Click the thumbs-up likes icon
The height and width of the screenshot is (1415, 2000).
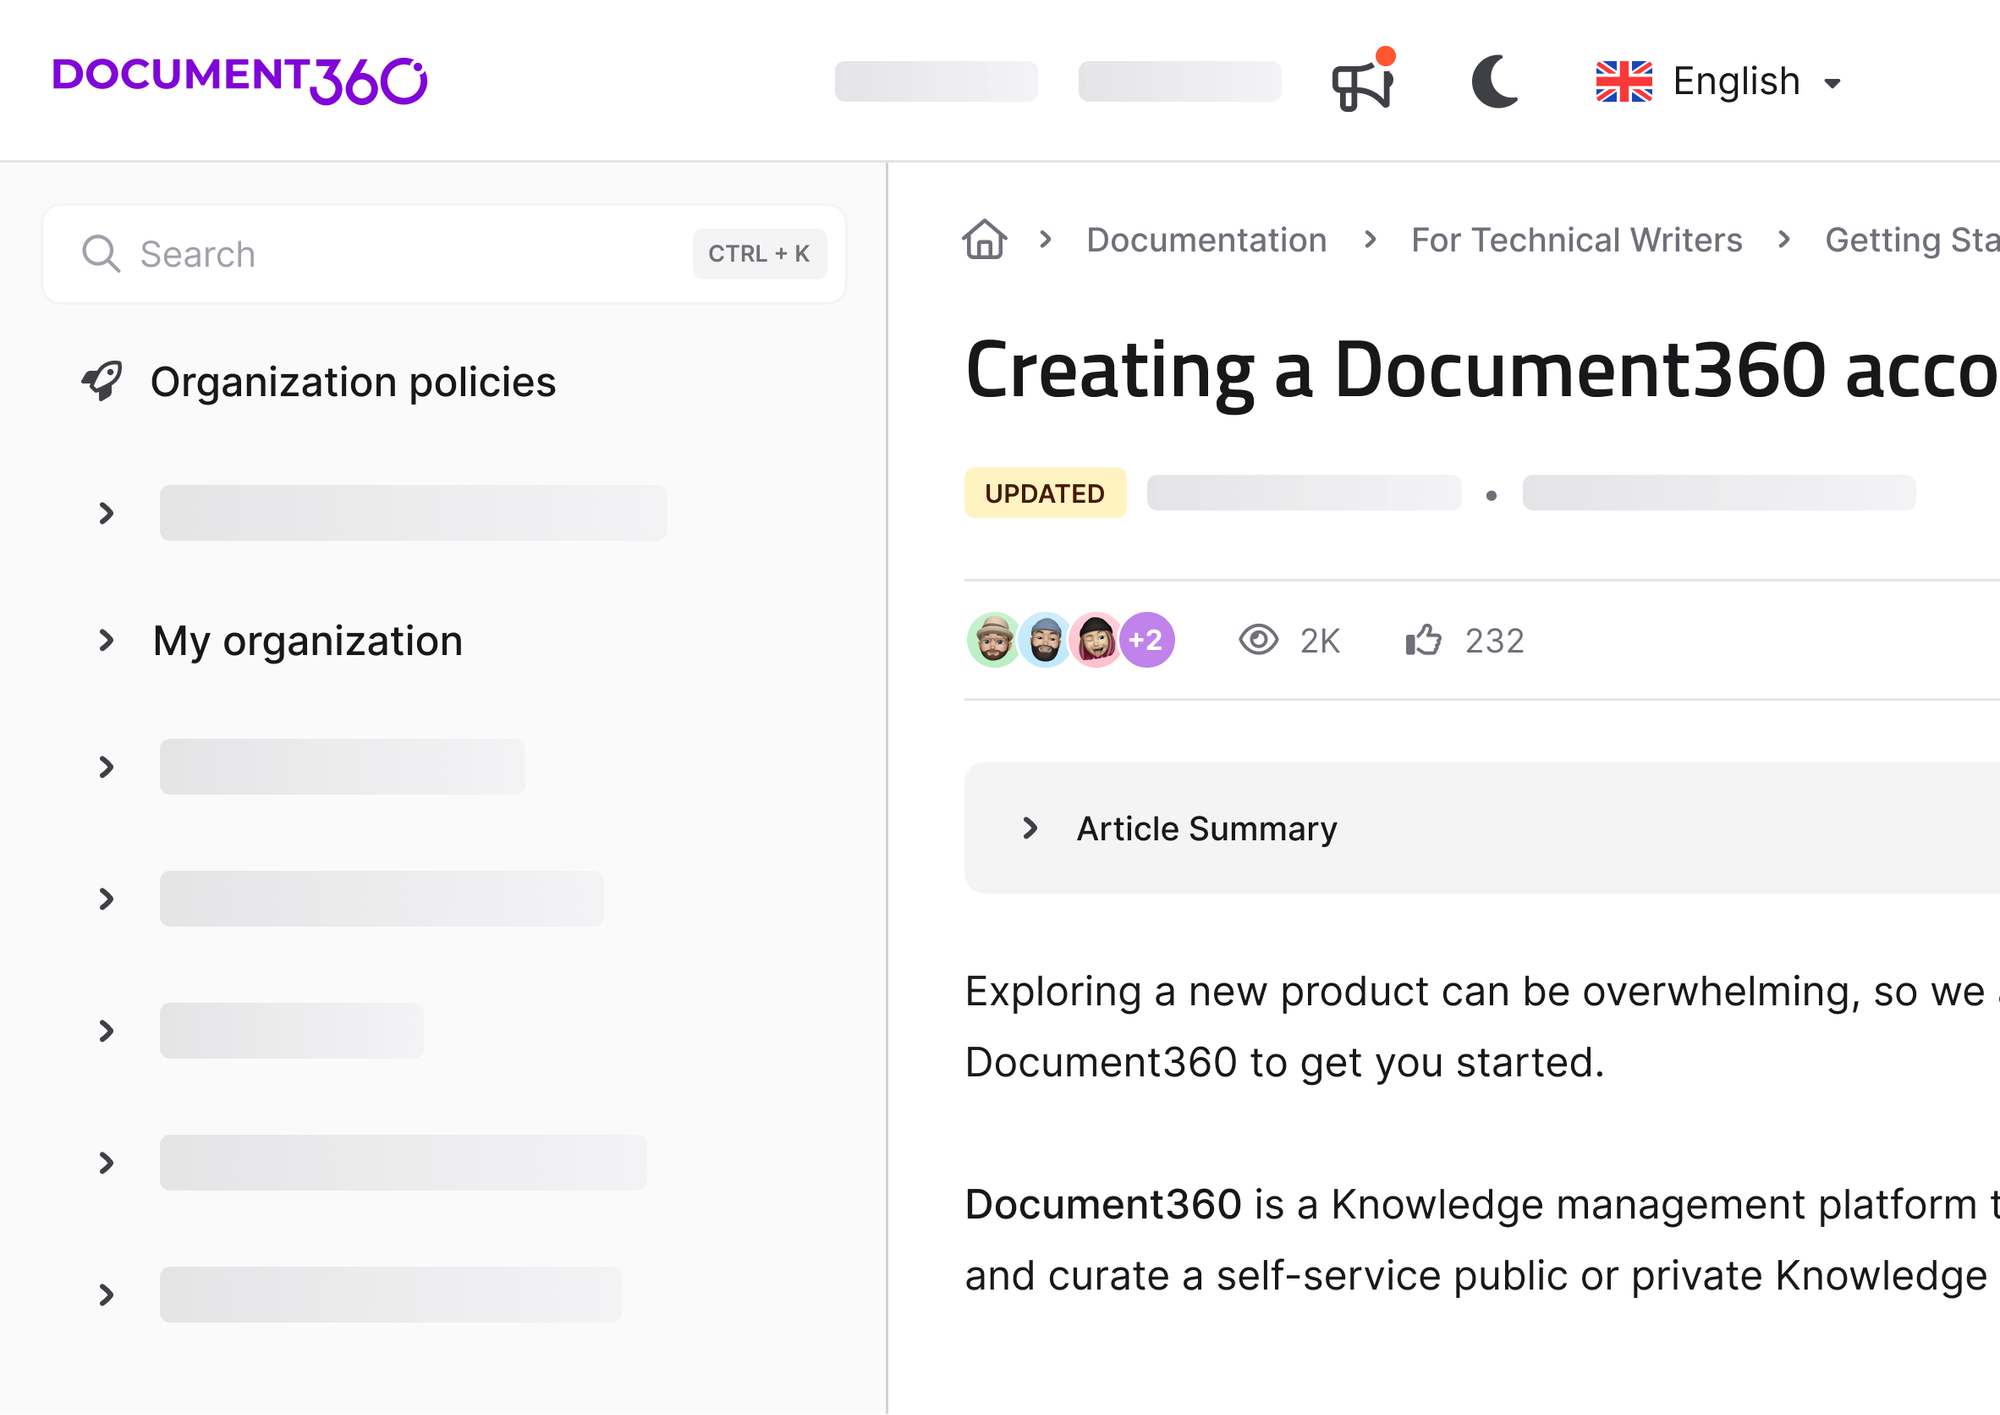point(1423,640)
